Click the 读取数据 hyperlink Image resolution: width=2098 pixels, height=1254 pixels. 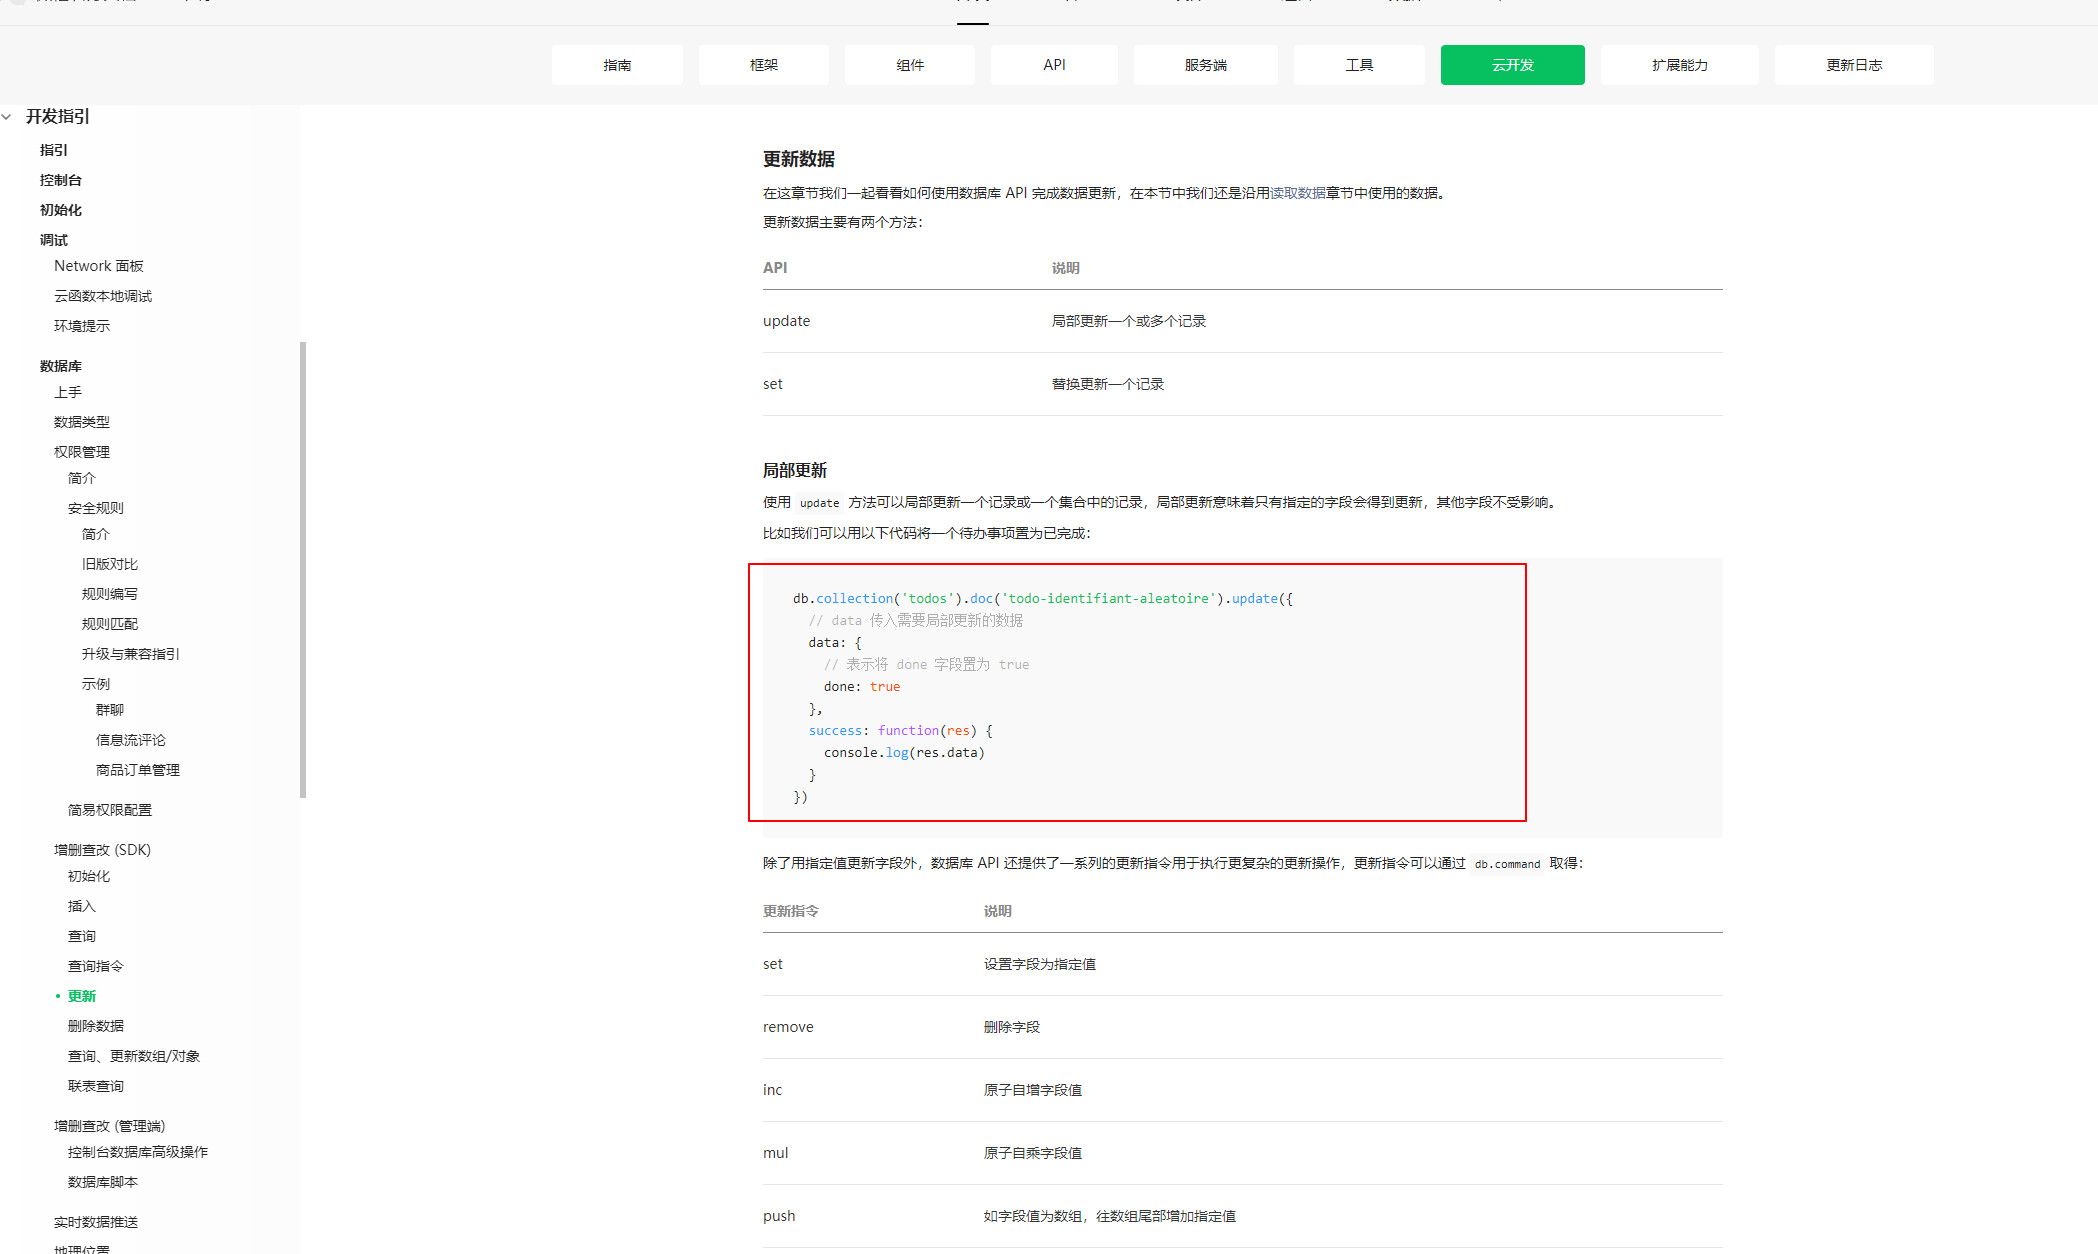point(1297,193)
